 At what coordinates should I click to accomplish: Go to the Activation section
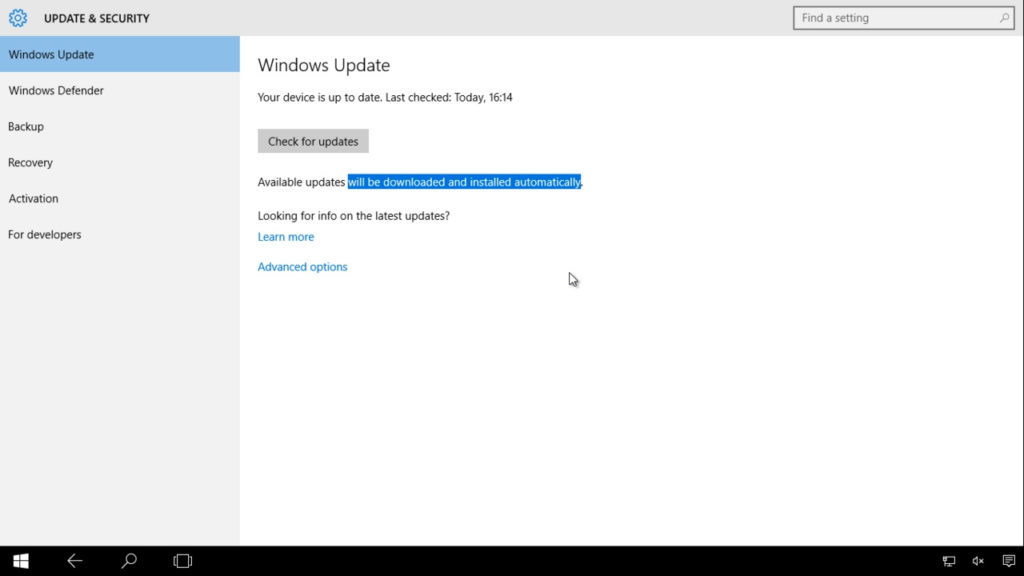click(x=120, y=198)
